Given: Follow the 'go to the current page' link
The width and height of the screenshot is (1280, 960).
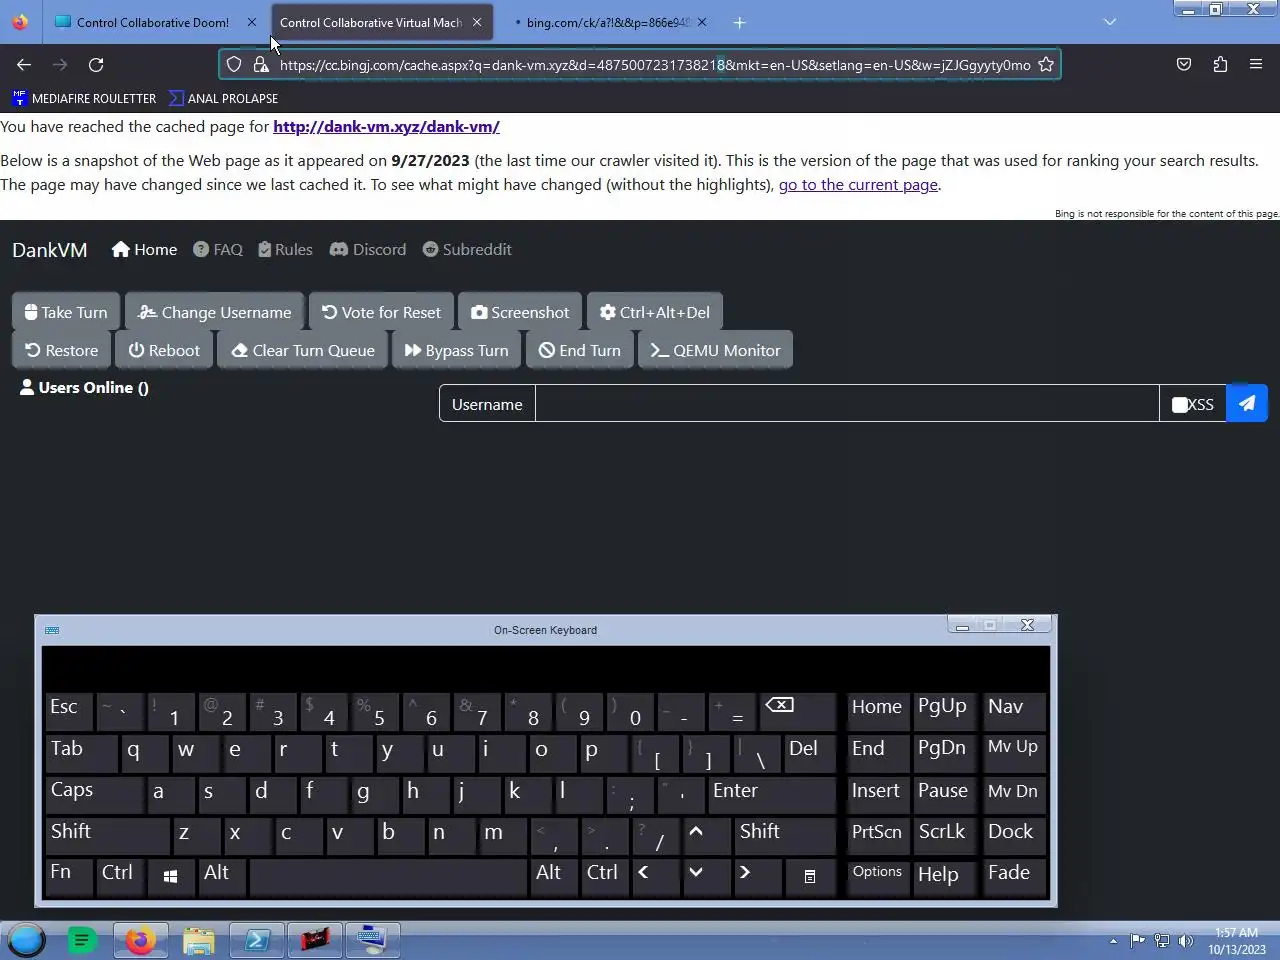Looking at the screenshot, I should 858,184.
